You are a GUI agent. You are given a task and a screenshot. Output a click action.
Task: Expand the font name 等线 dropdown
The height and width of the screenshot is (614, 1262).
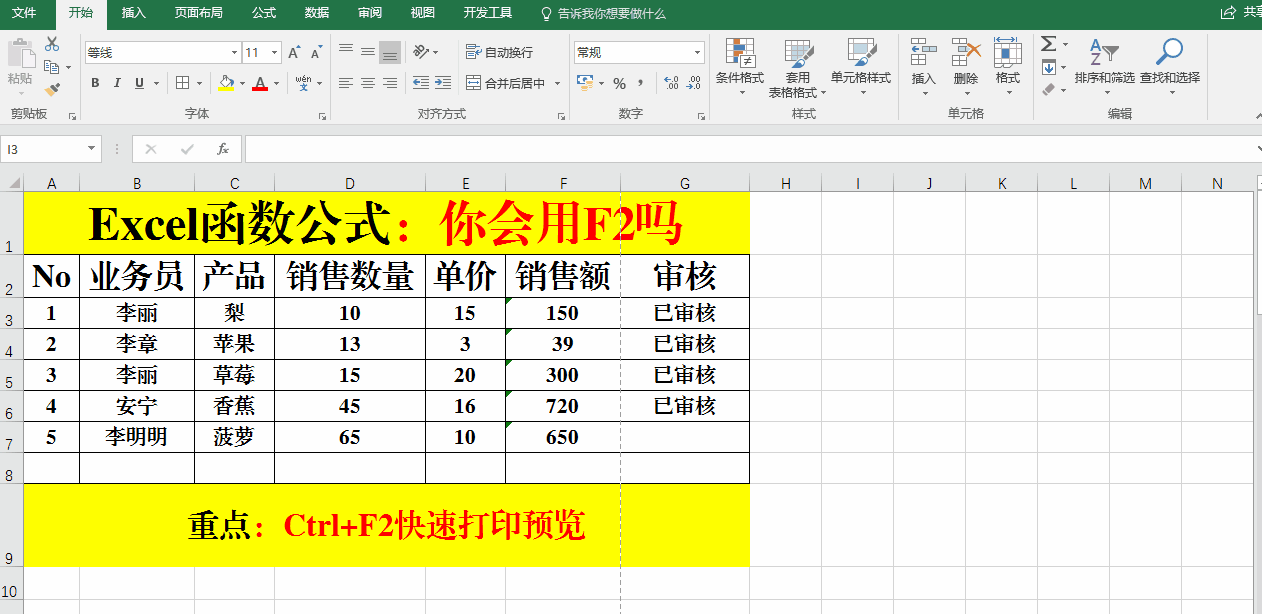tap(234, 53)
